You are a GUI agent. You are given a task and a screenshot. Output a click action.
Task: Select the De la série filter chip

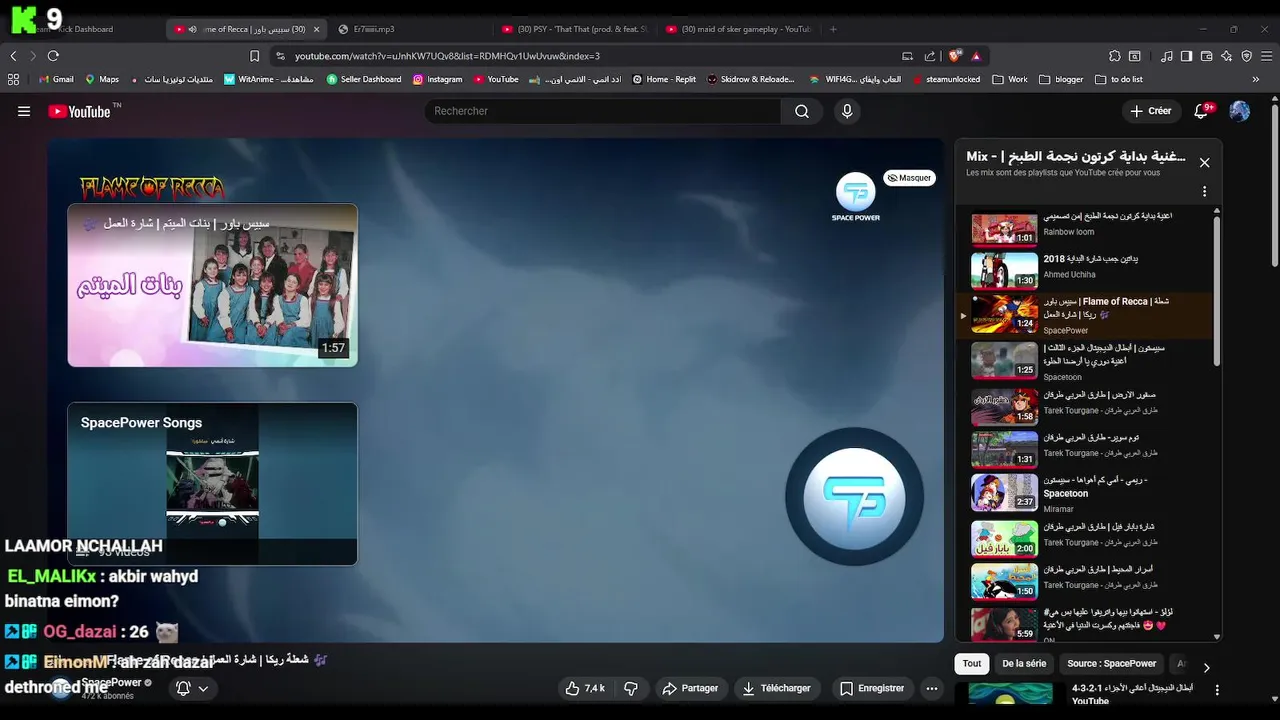pos(1024,663)
